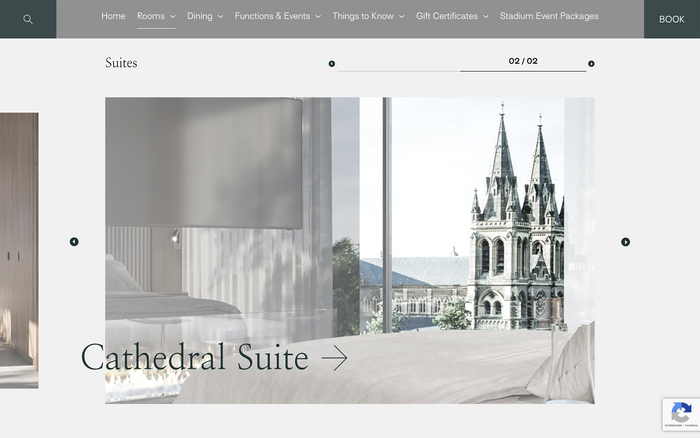Viewport: 700px width, 438px height.
Task: Click the Suites heading text
Action: pyautogui.click(x=121, y=63)
